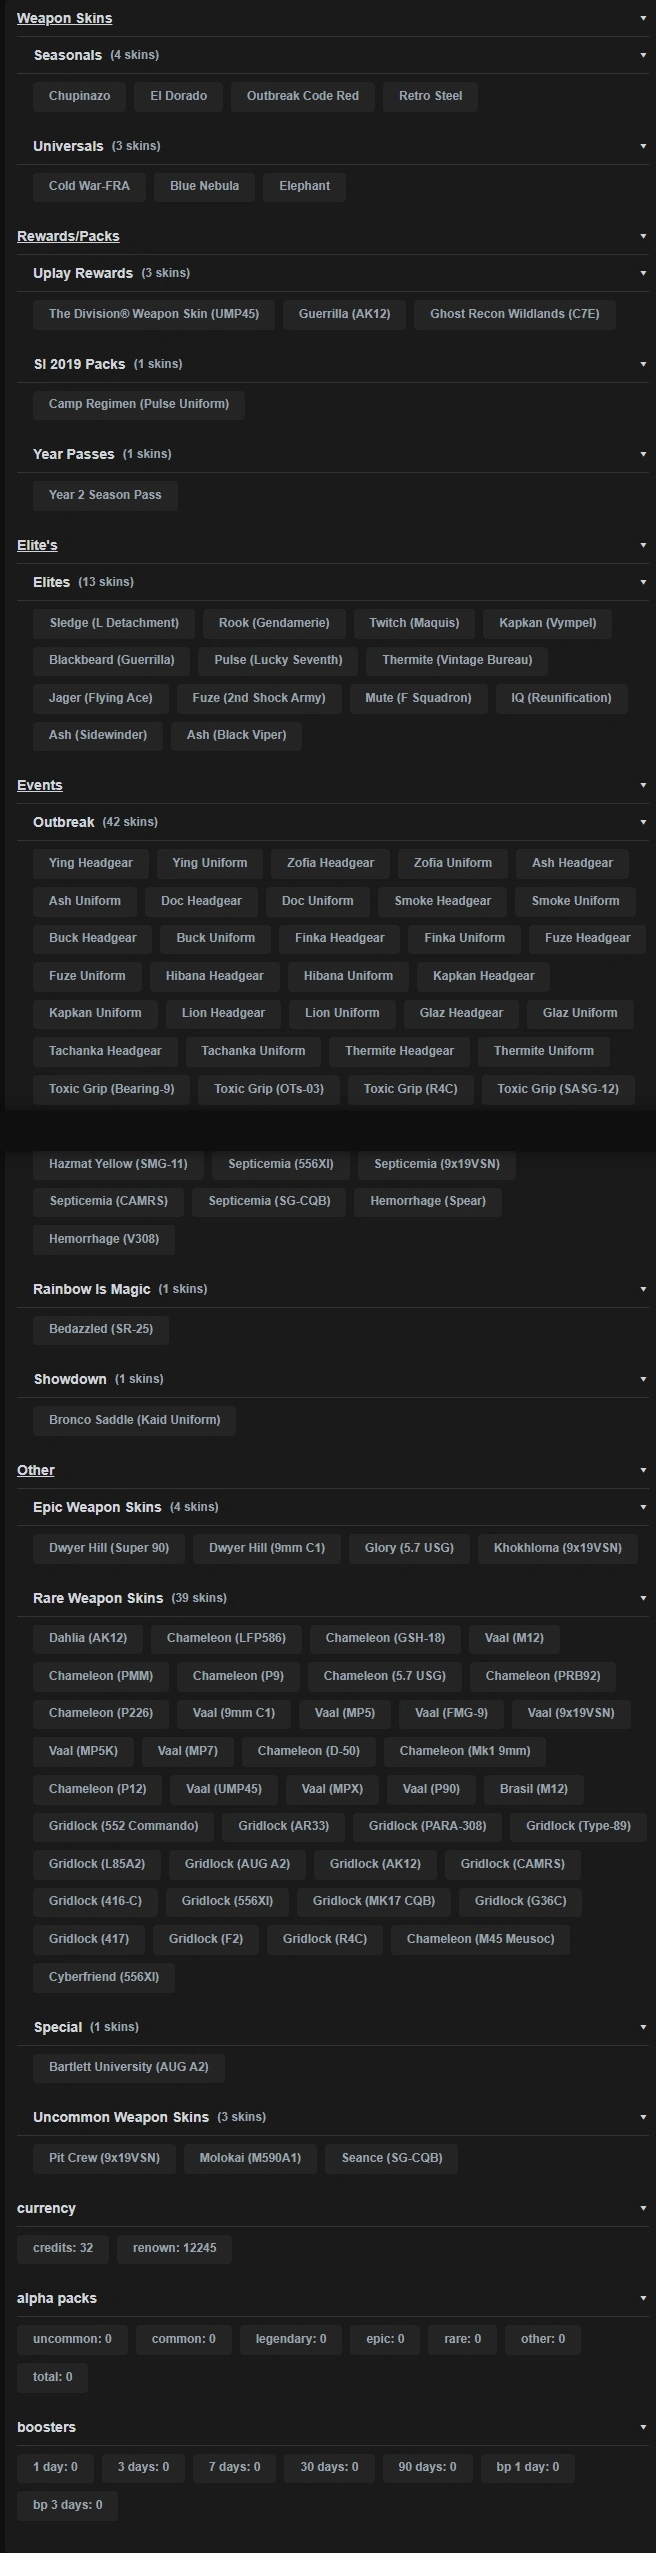Click the bp 3 days: 0 booster
This screenshot has height=2553, width=656.
(x=68, y=2505)
